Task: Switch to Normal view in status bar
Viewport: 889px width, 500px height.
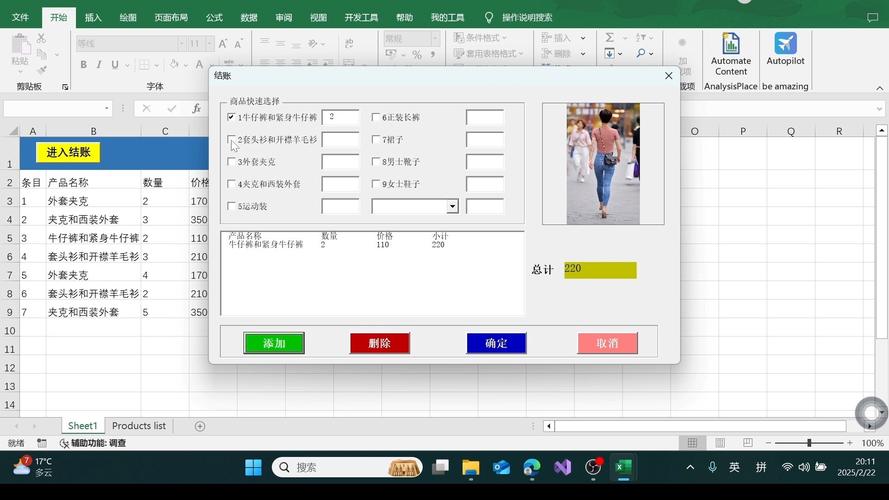Action: click(692, 443)
